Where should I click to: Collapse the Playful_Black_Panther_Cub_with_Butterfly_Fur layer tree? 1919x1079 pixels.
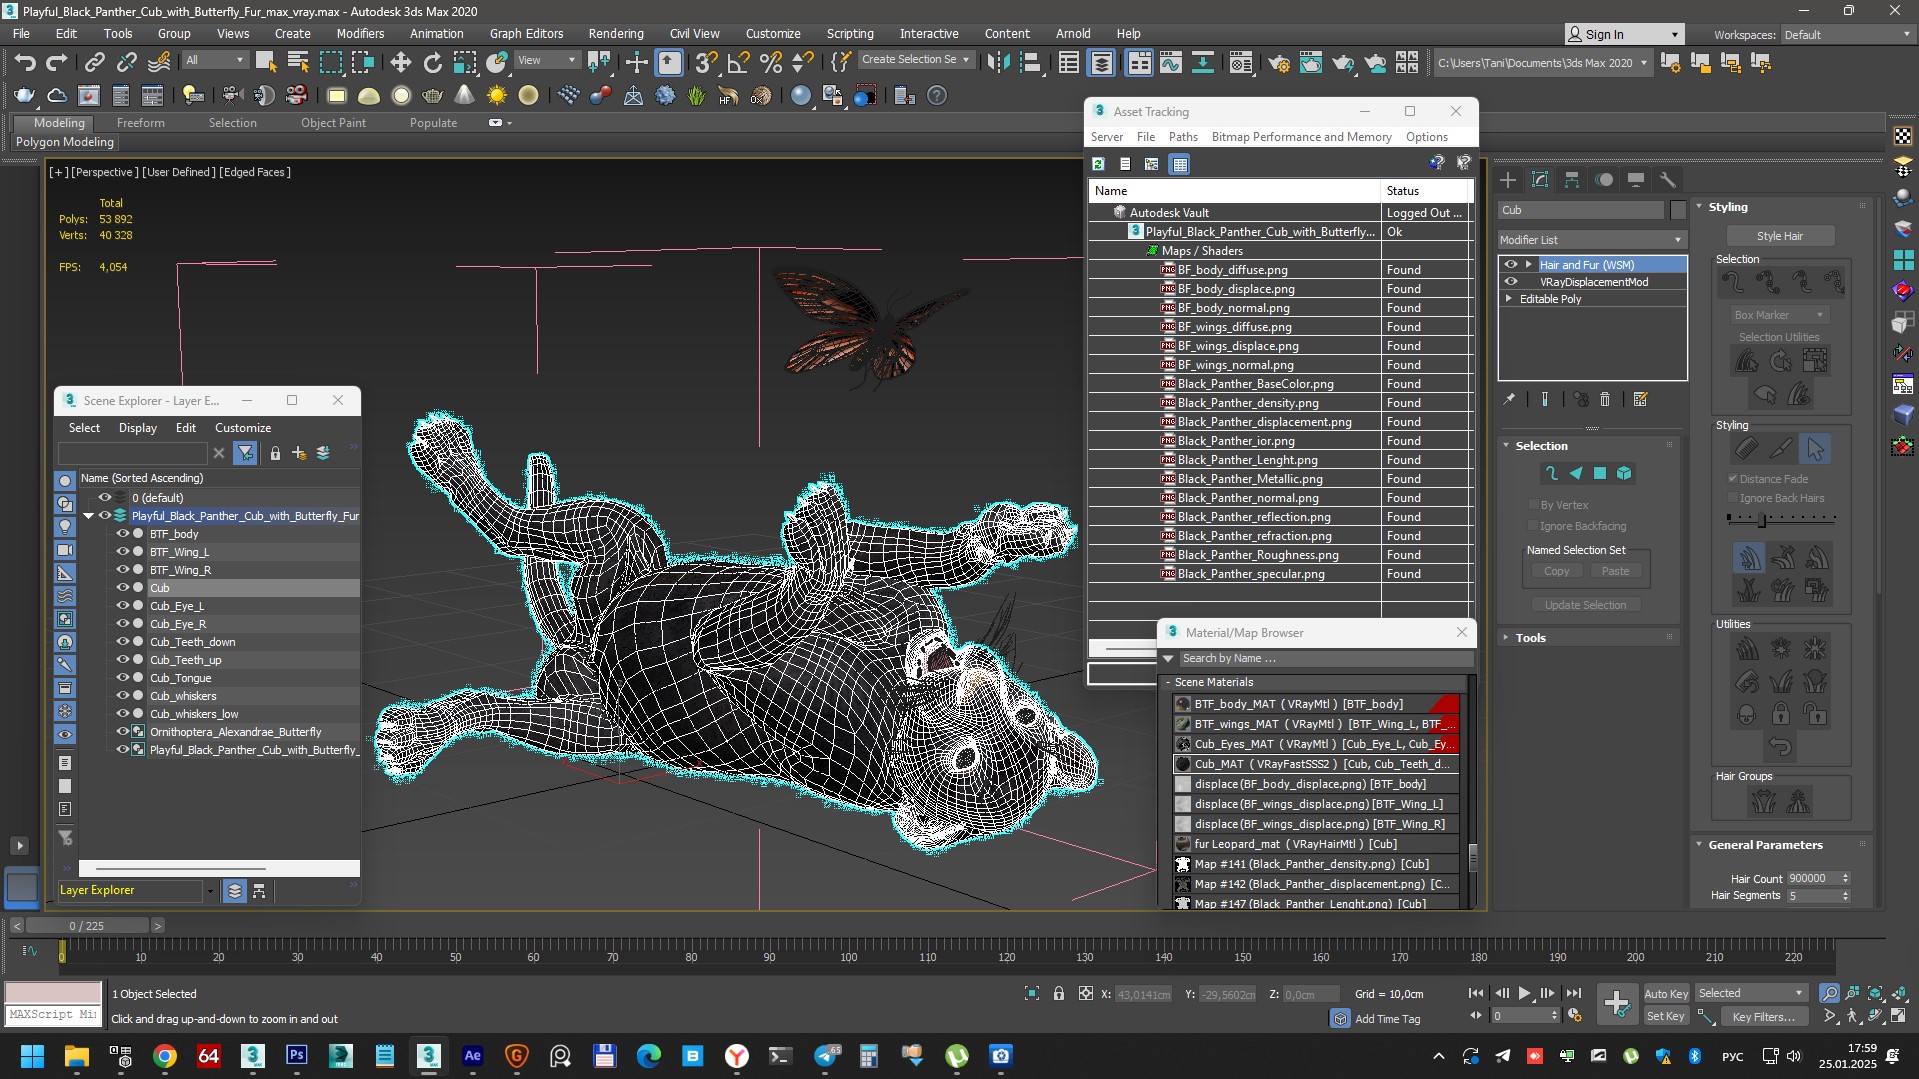tap(88, 516)
